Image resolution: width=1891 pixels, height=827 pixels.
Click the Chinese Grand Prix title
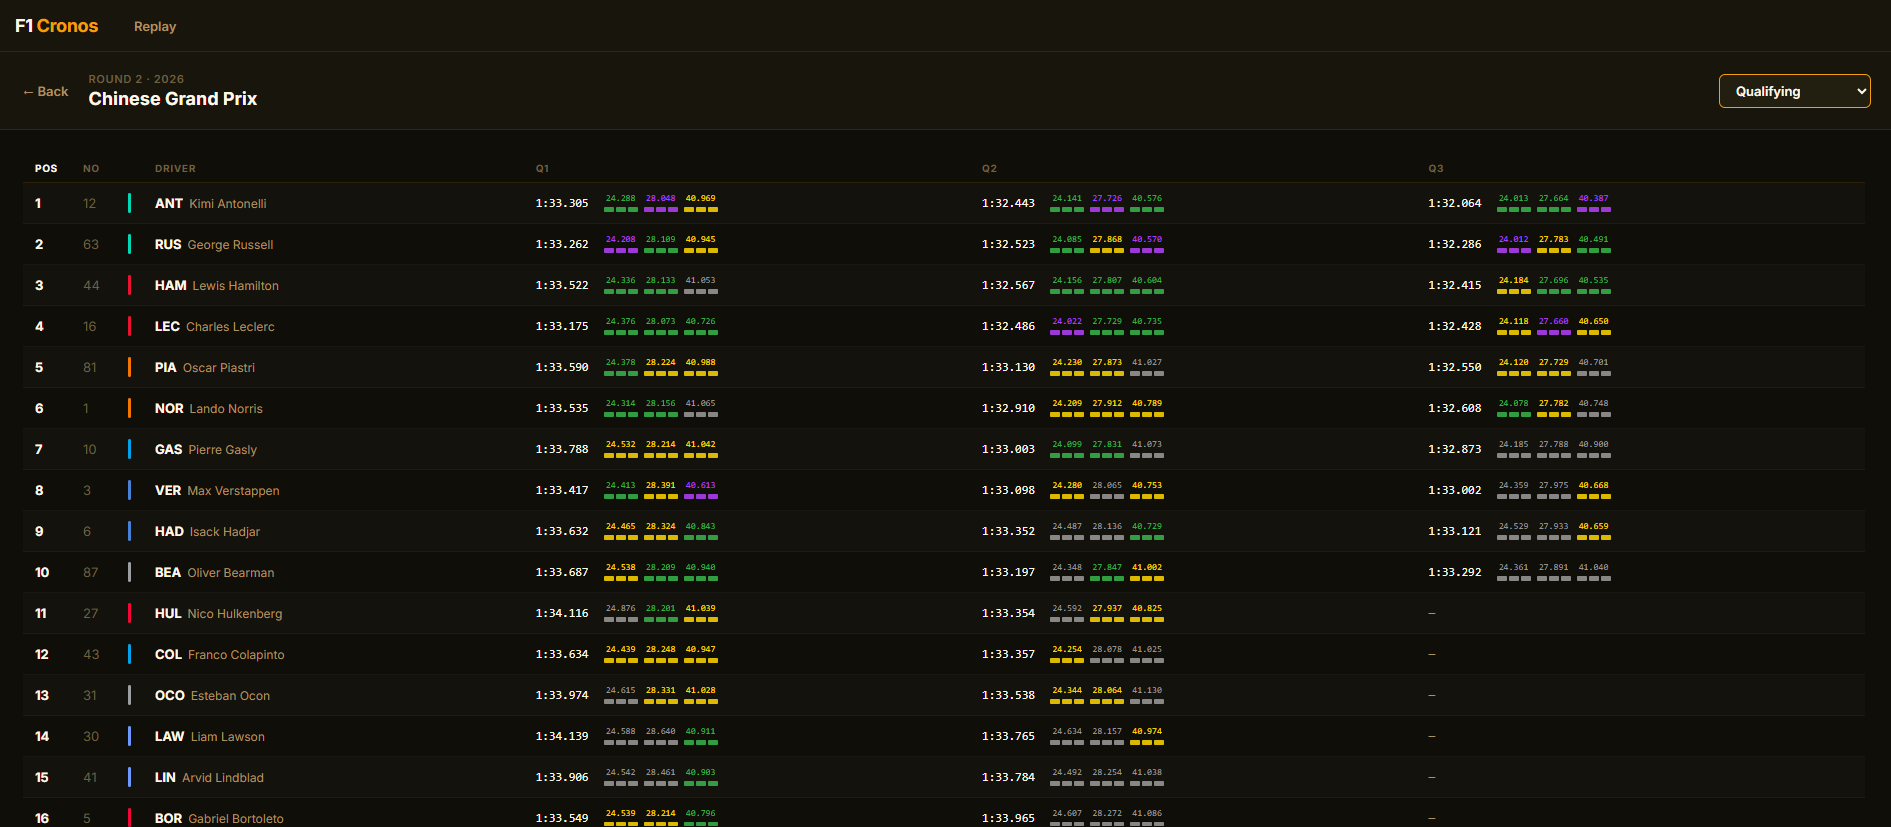[x=173, y=99]
